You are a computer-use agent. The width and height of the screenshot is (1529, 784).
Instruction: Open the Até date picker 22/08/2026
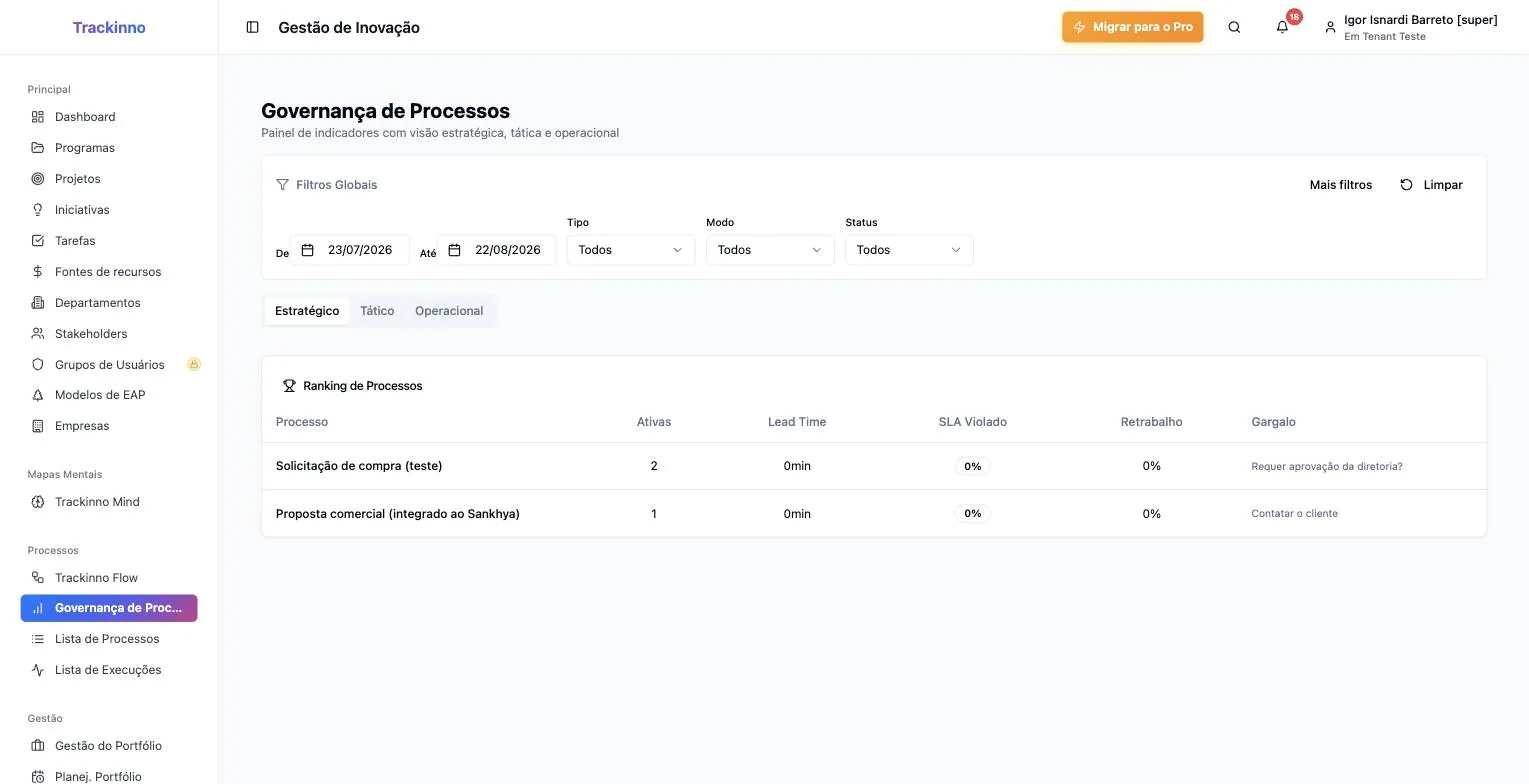pos(497,250)
